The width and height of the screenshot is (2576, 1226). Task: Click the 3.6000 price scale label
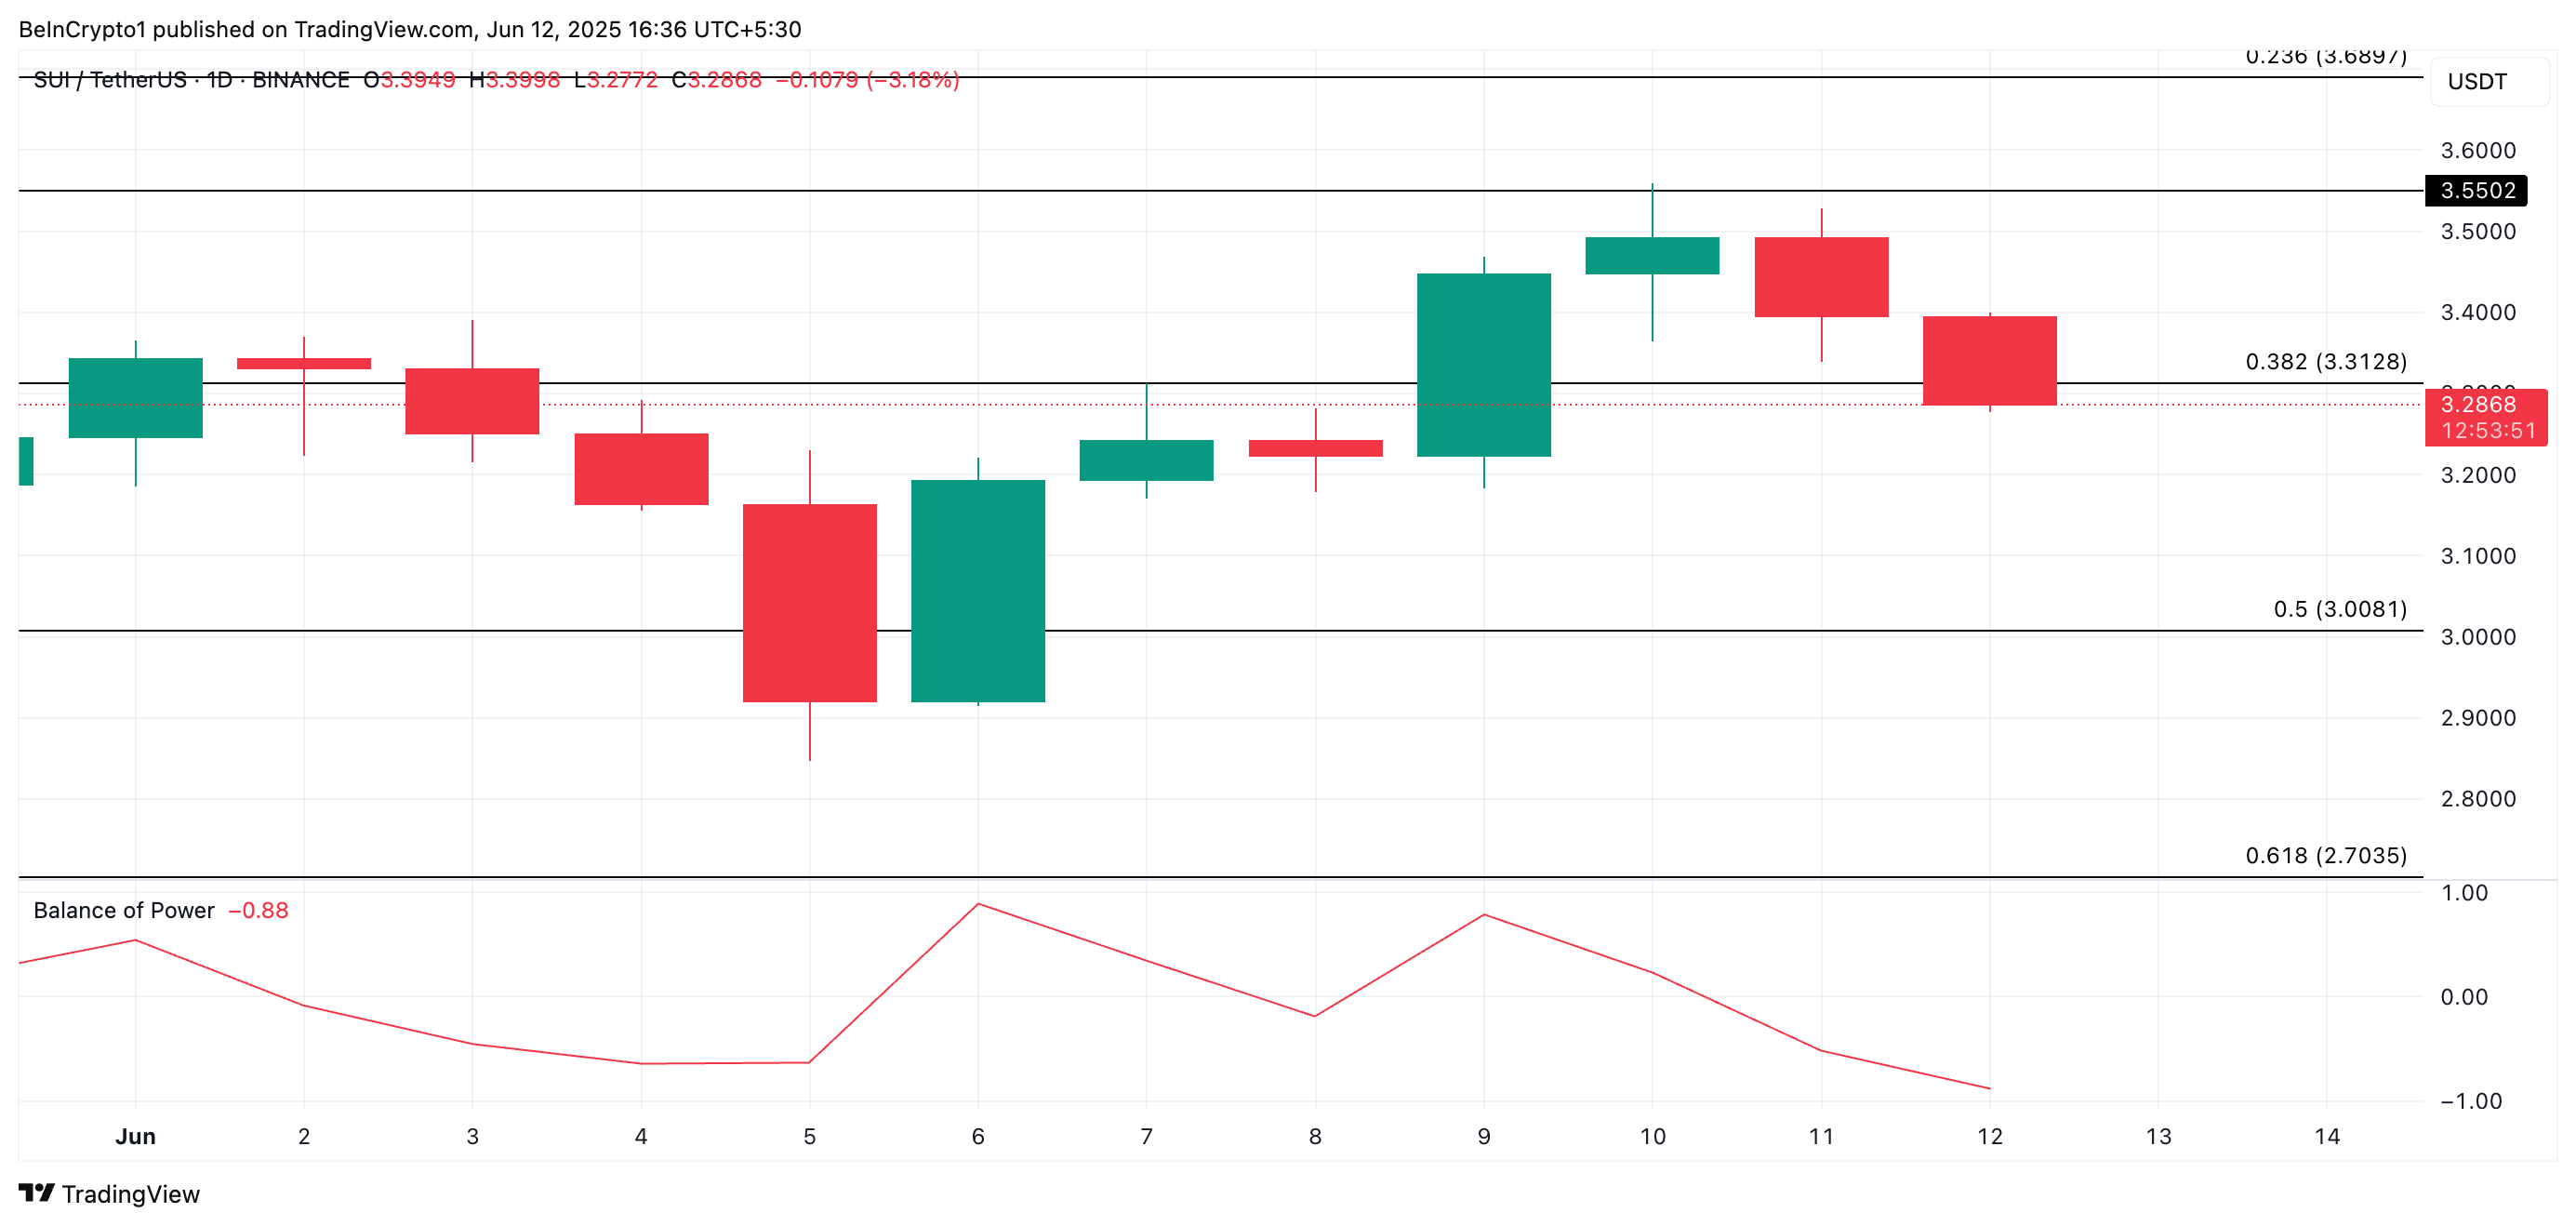point(2477,150)
